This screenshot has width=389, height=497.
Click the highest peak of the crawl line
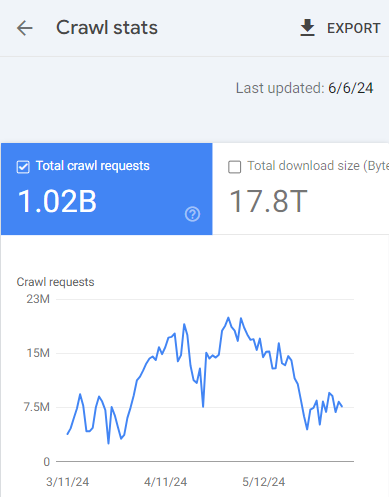coord(228,318)
